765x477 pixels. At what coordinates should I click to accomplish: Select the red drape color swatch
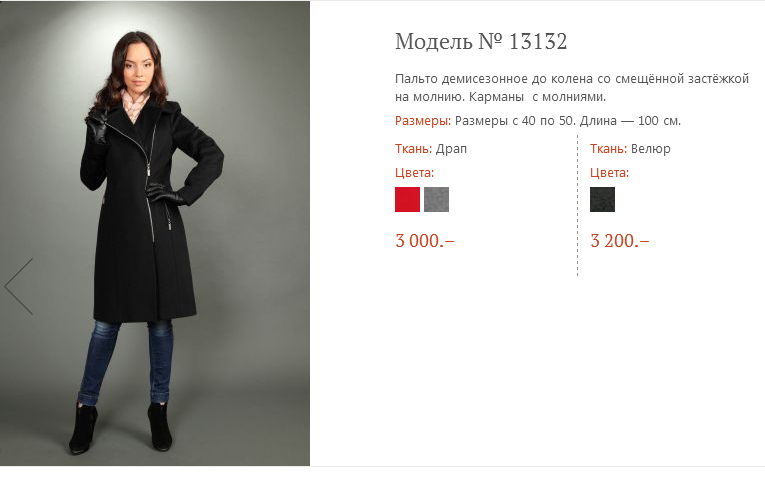click(407, 199)
